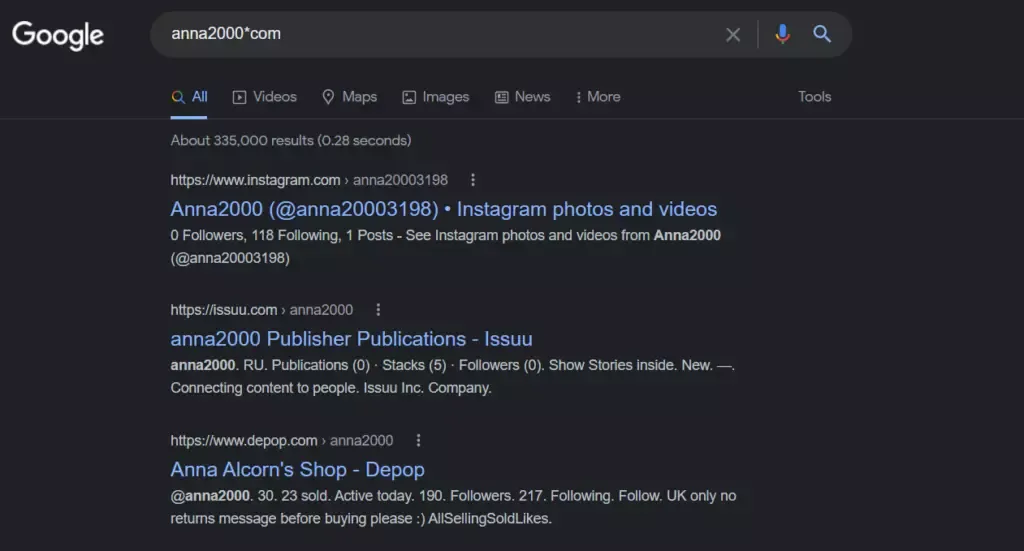This screenshot has height=551, width=1024.
Task: Switch to the News tab
Action: pyautogui.click(x=522, y=97)
